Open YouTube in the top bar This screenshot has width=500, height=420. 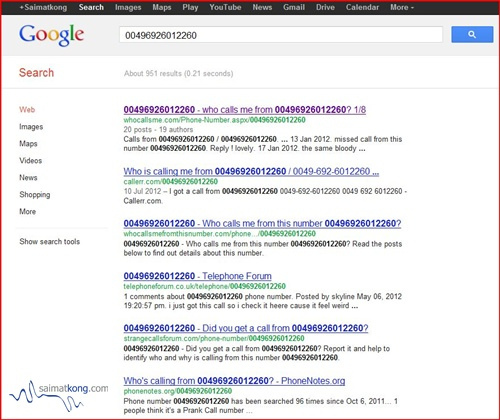[225, 7]
